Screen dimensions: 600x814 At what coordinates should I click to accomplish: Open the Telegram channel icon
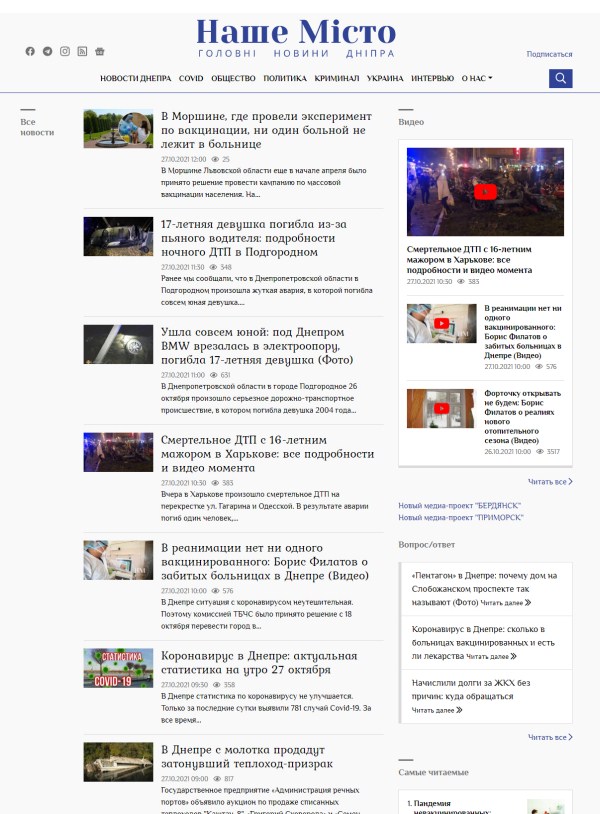point(47,51)
